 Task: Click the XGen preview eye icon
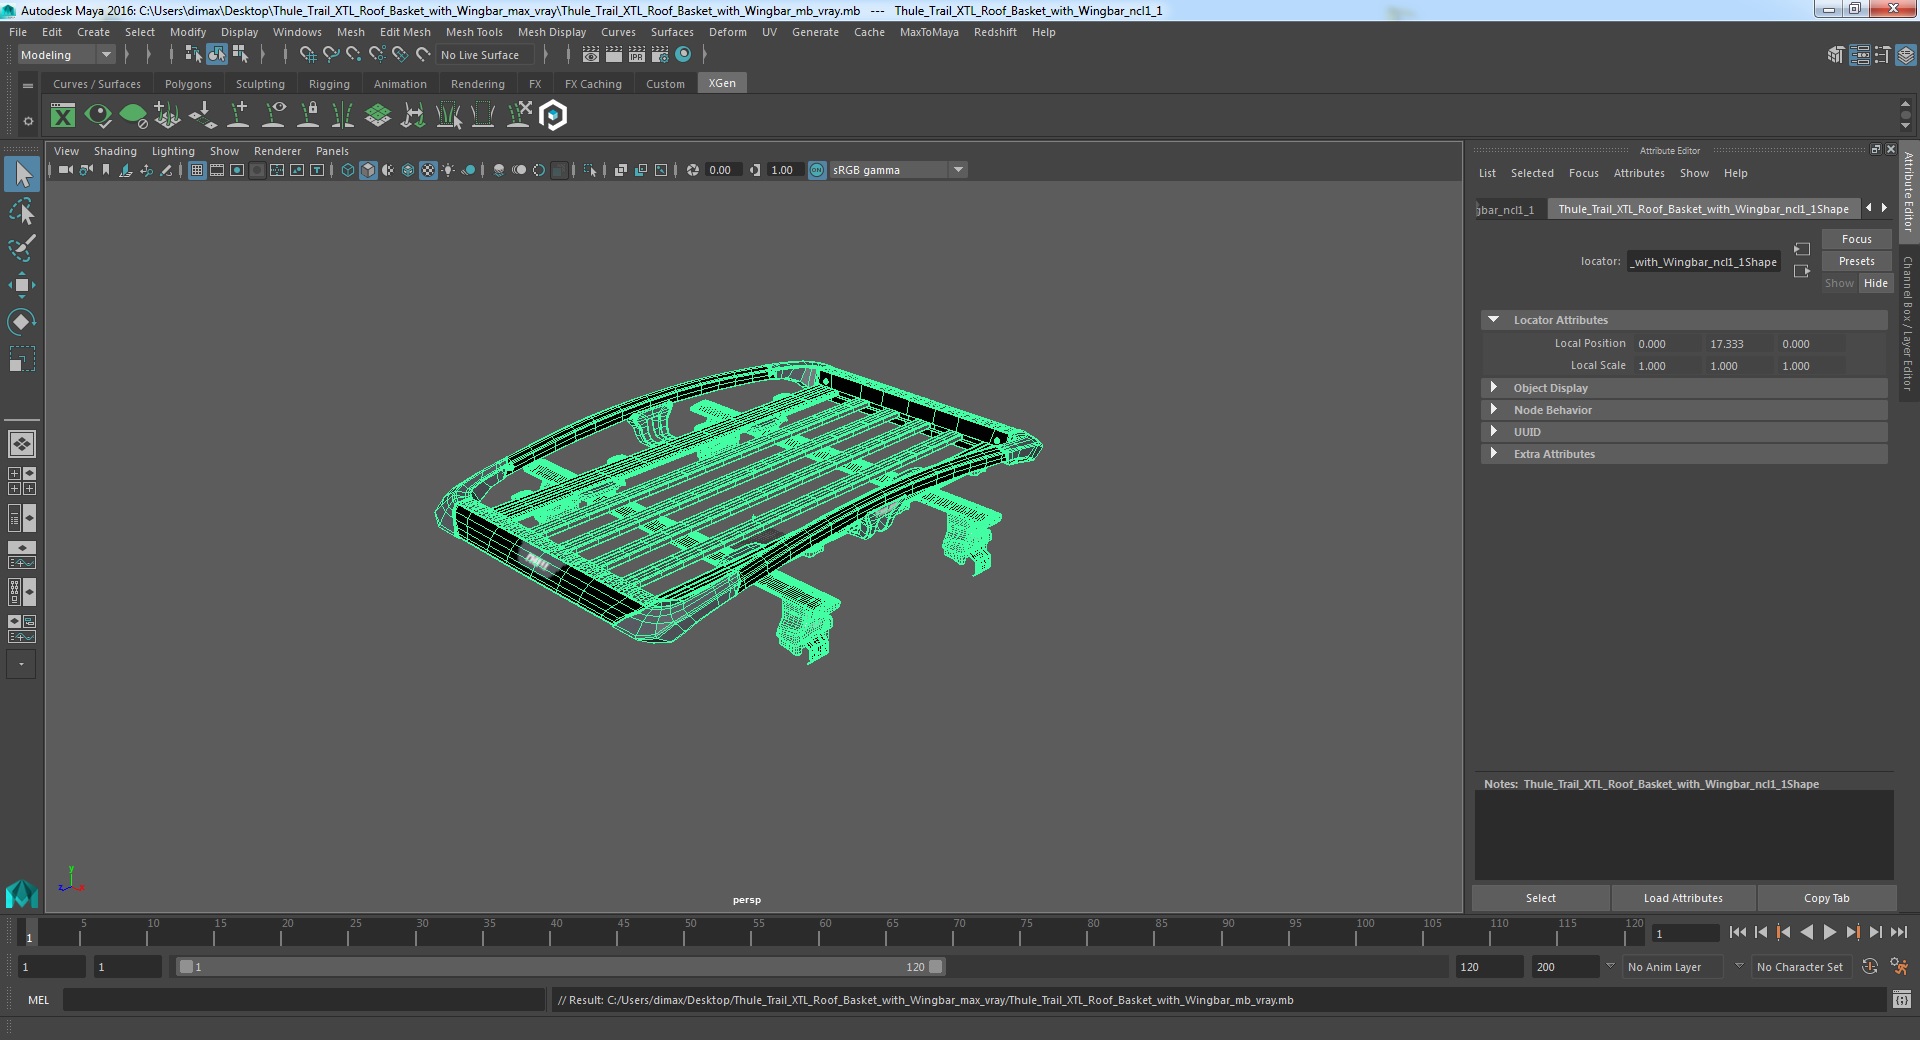pyautogui.click(x=98, y=116)
